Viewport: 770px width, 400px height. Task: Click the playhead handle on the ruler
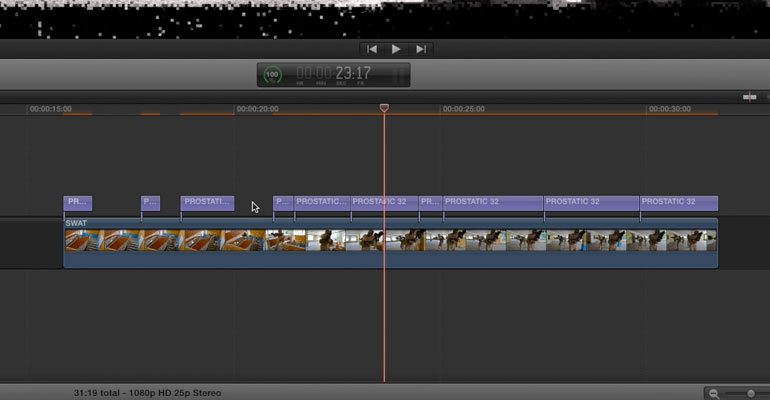[x=384, y=108]
